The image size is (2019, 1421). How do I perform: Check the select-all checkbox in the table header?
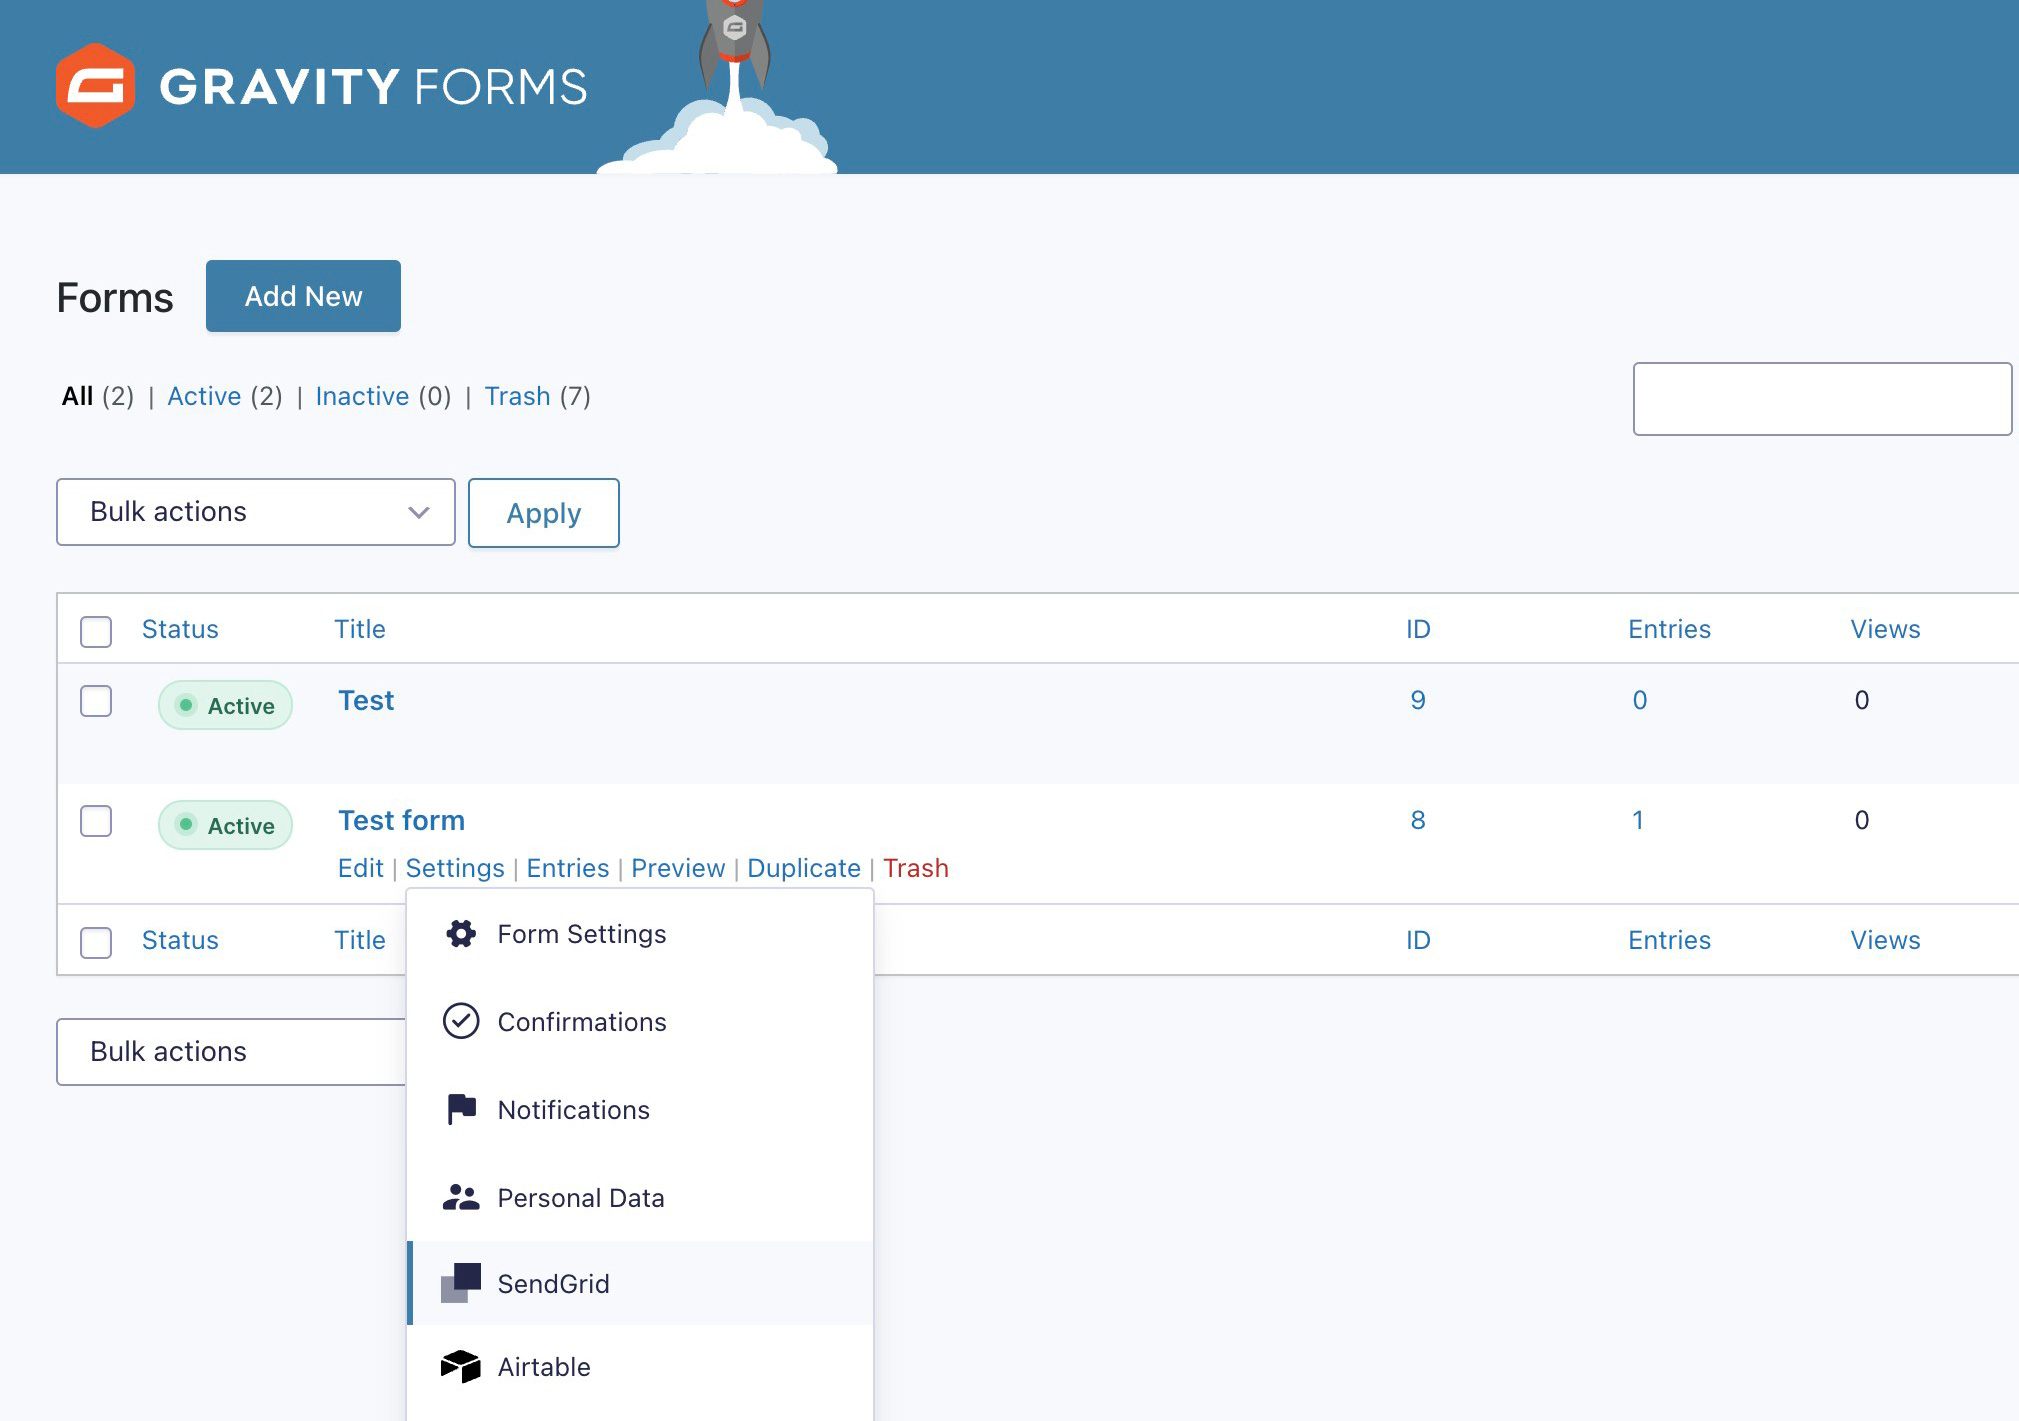point(96,631)
